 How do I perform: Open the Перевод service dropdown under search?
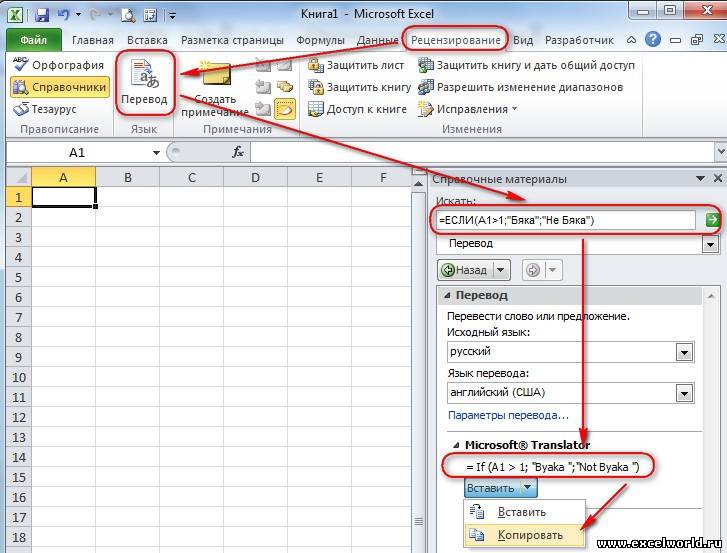(x=710, y=244)
